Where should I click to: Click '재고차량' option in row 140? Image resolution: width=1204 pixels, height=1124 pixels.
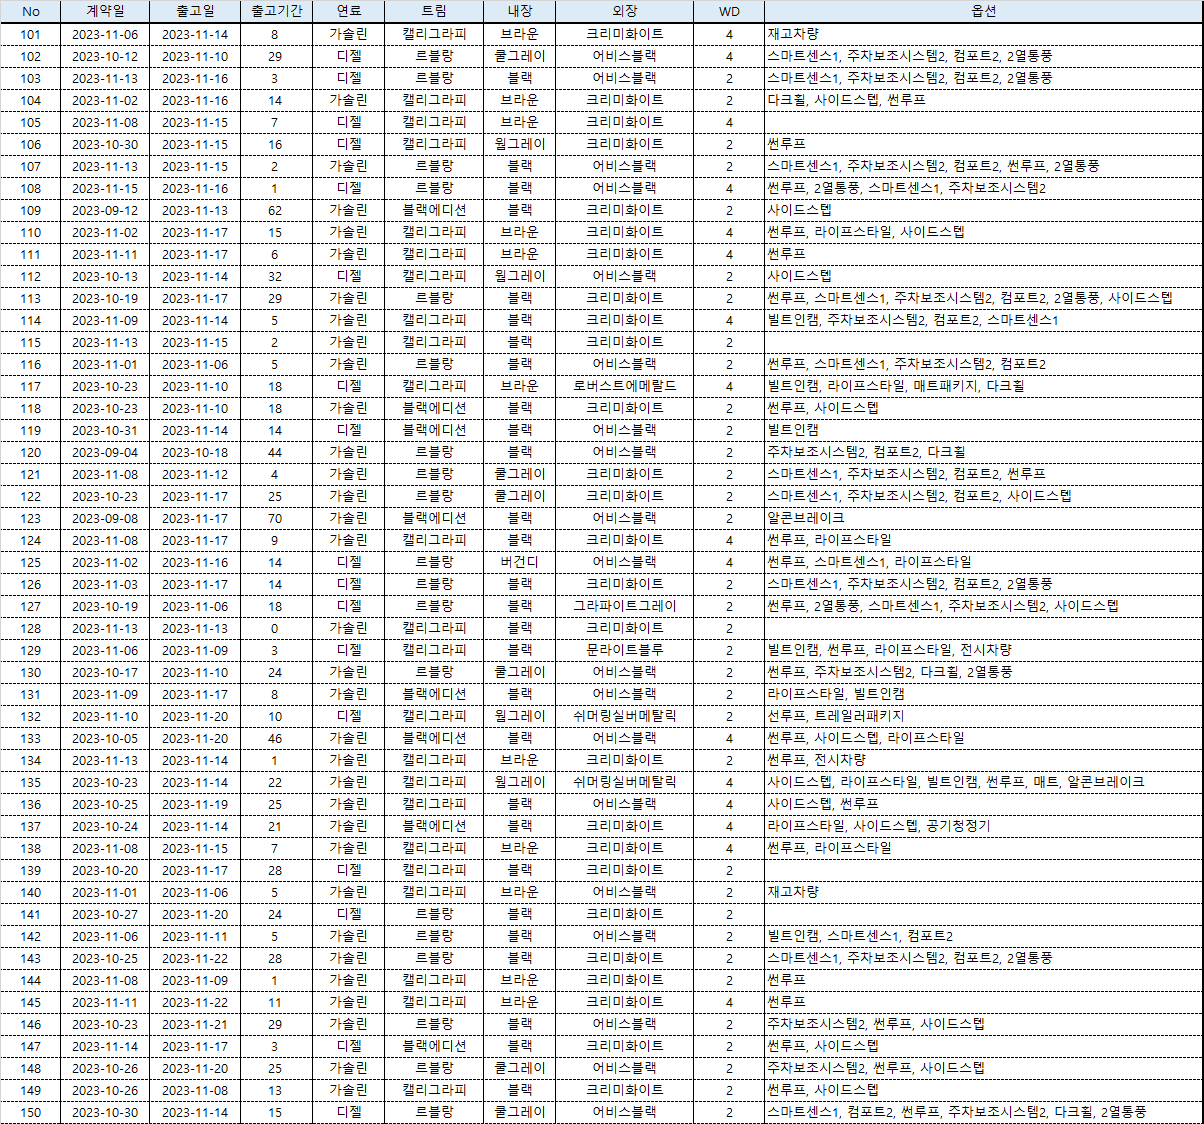[x=793, y=892]
